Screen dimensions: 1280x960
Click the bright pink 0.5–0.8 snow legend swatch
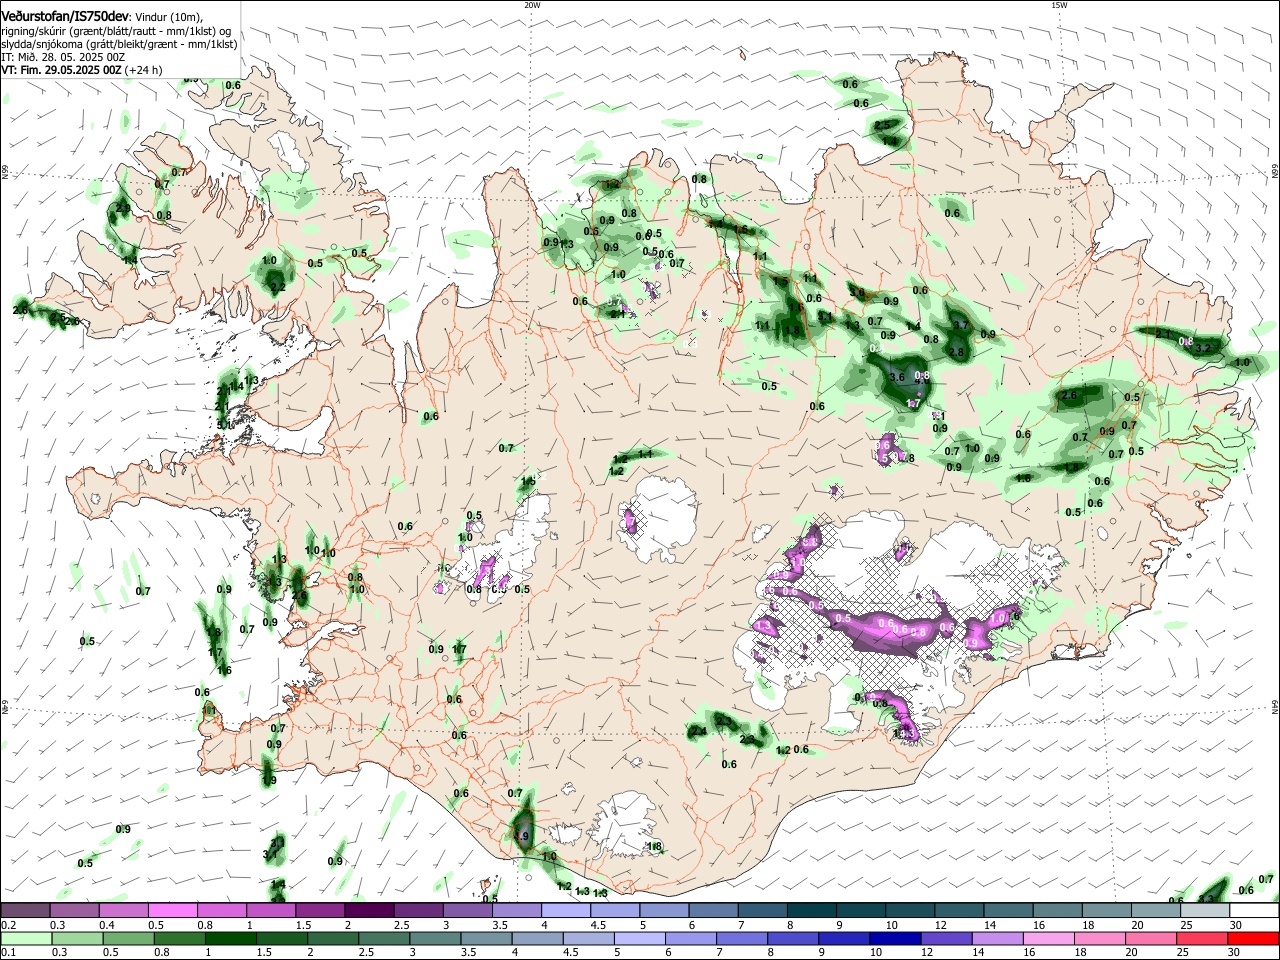[173, 911]
